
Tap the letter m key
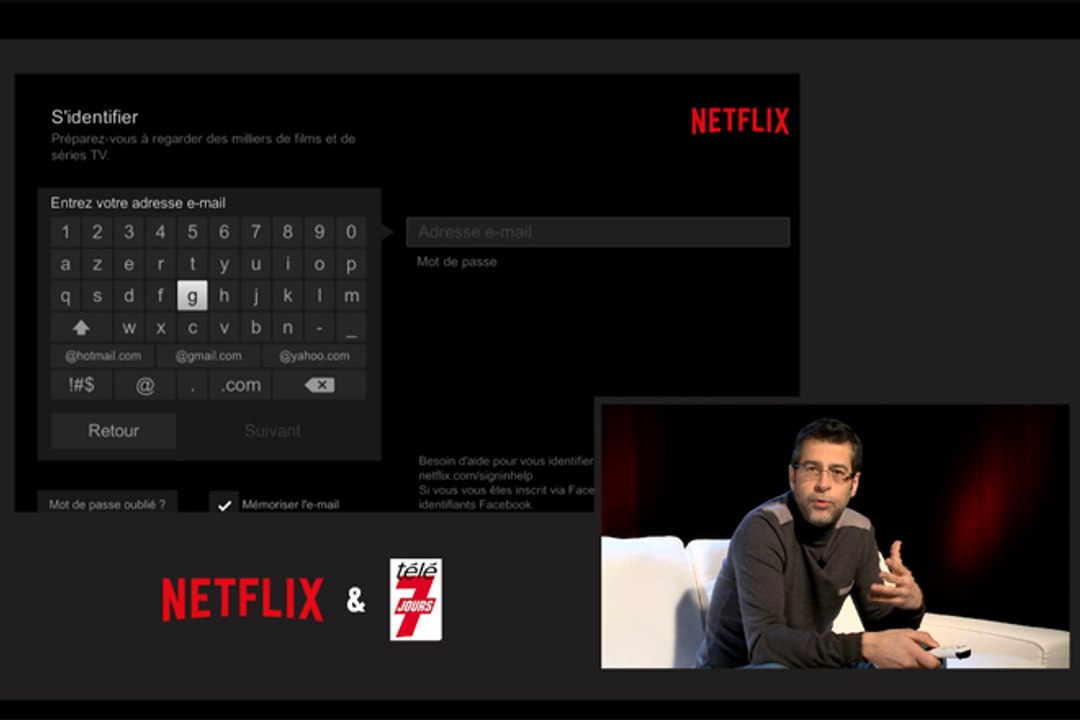point(351,296)
